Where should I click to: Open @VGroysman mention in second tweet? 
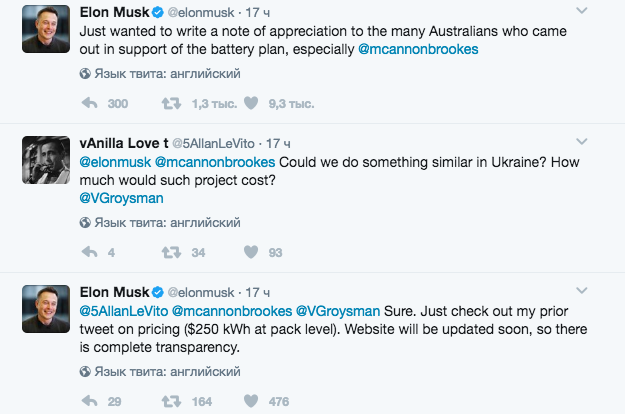(117, 198)
